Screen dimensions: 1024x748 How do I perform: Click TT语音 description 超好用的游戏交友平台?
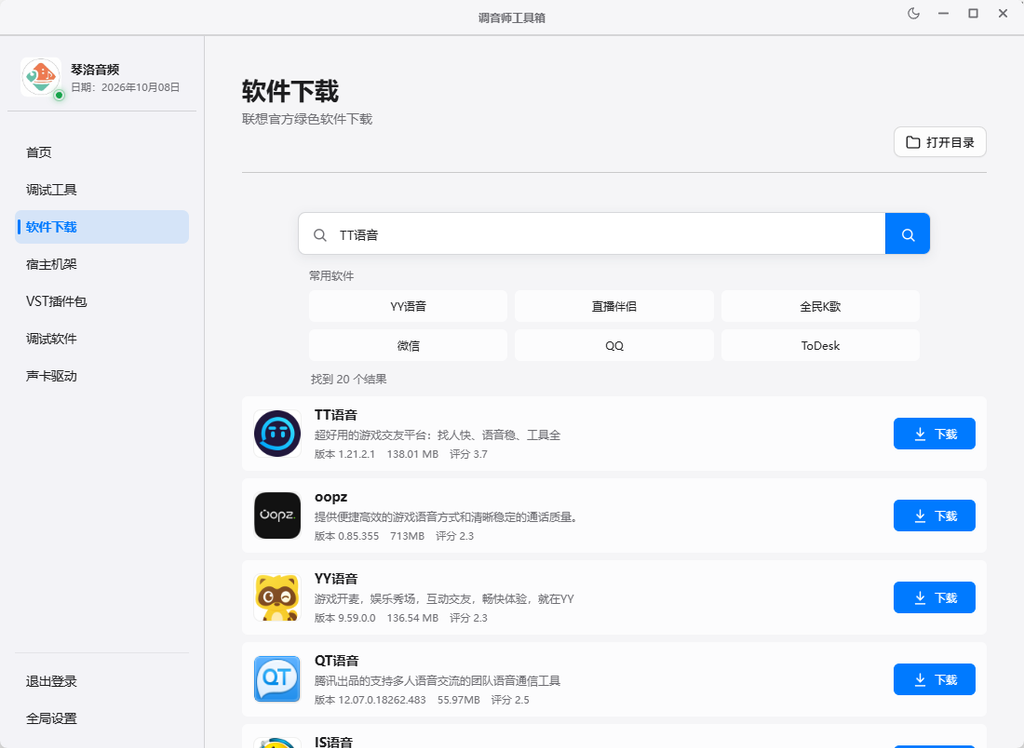[x=438, y=435]
